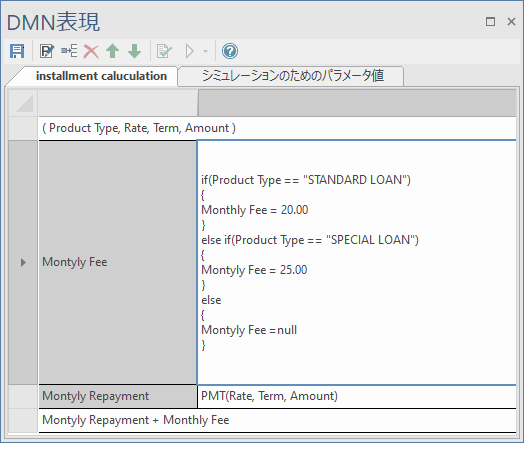The image size is (525, 450).
Task: Save the DMN expression with the floppy icon
Action: pos(17,51)
